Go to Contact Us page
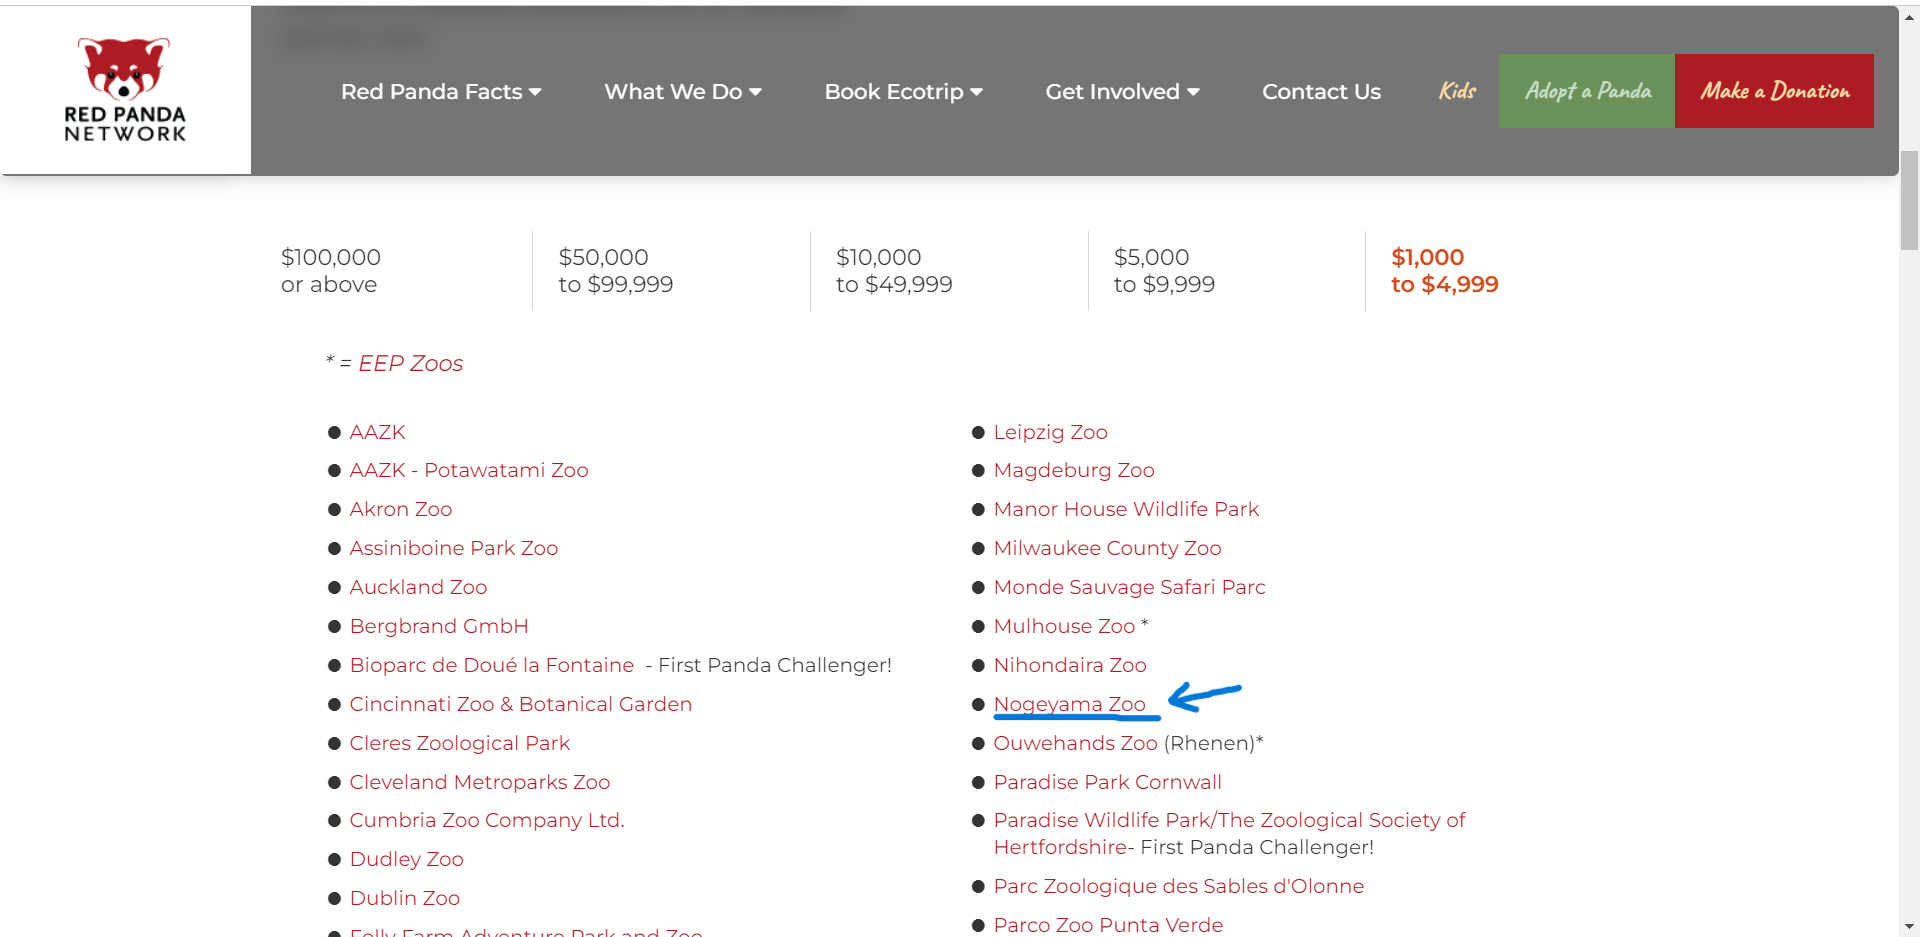 [1321, 92]
